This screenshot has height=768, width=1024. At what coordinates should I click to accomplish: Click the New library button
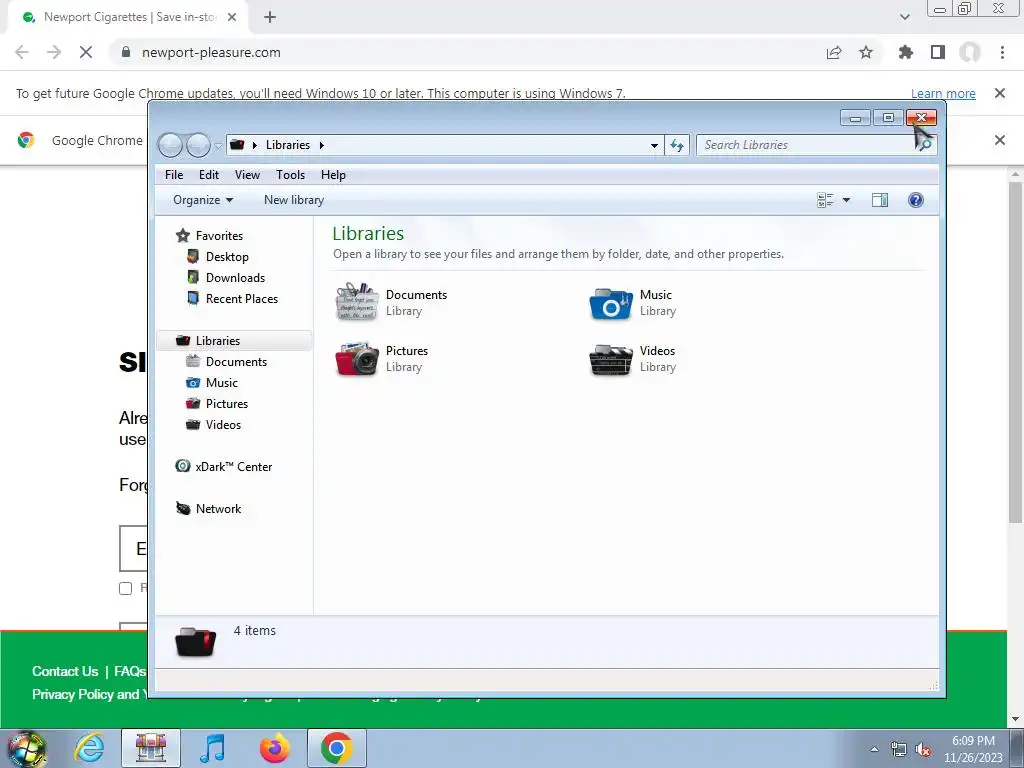(x=294, y=200)
